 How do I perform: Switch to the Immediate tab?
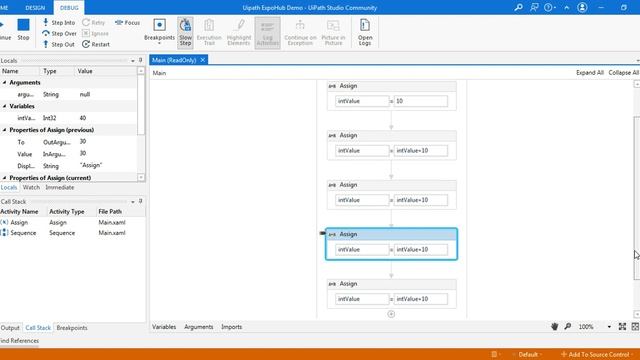tap(60, 187)
